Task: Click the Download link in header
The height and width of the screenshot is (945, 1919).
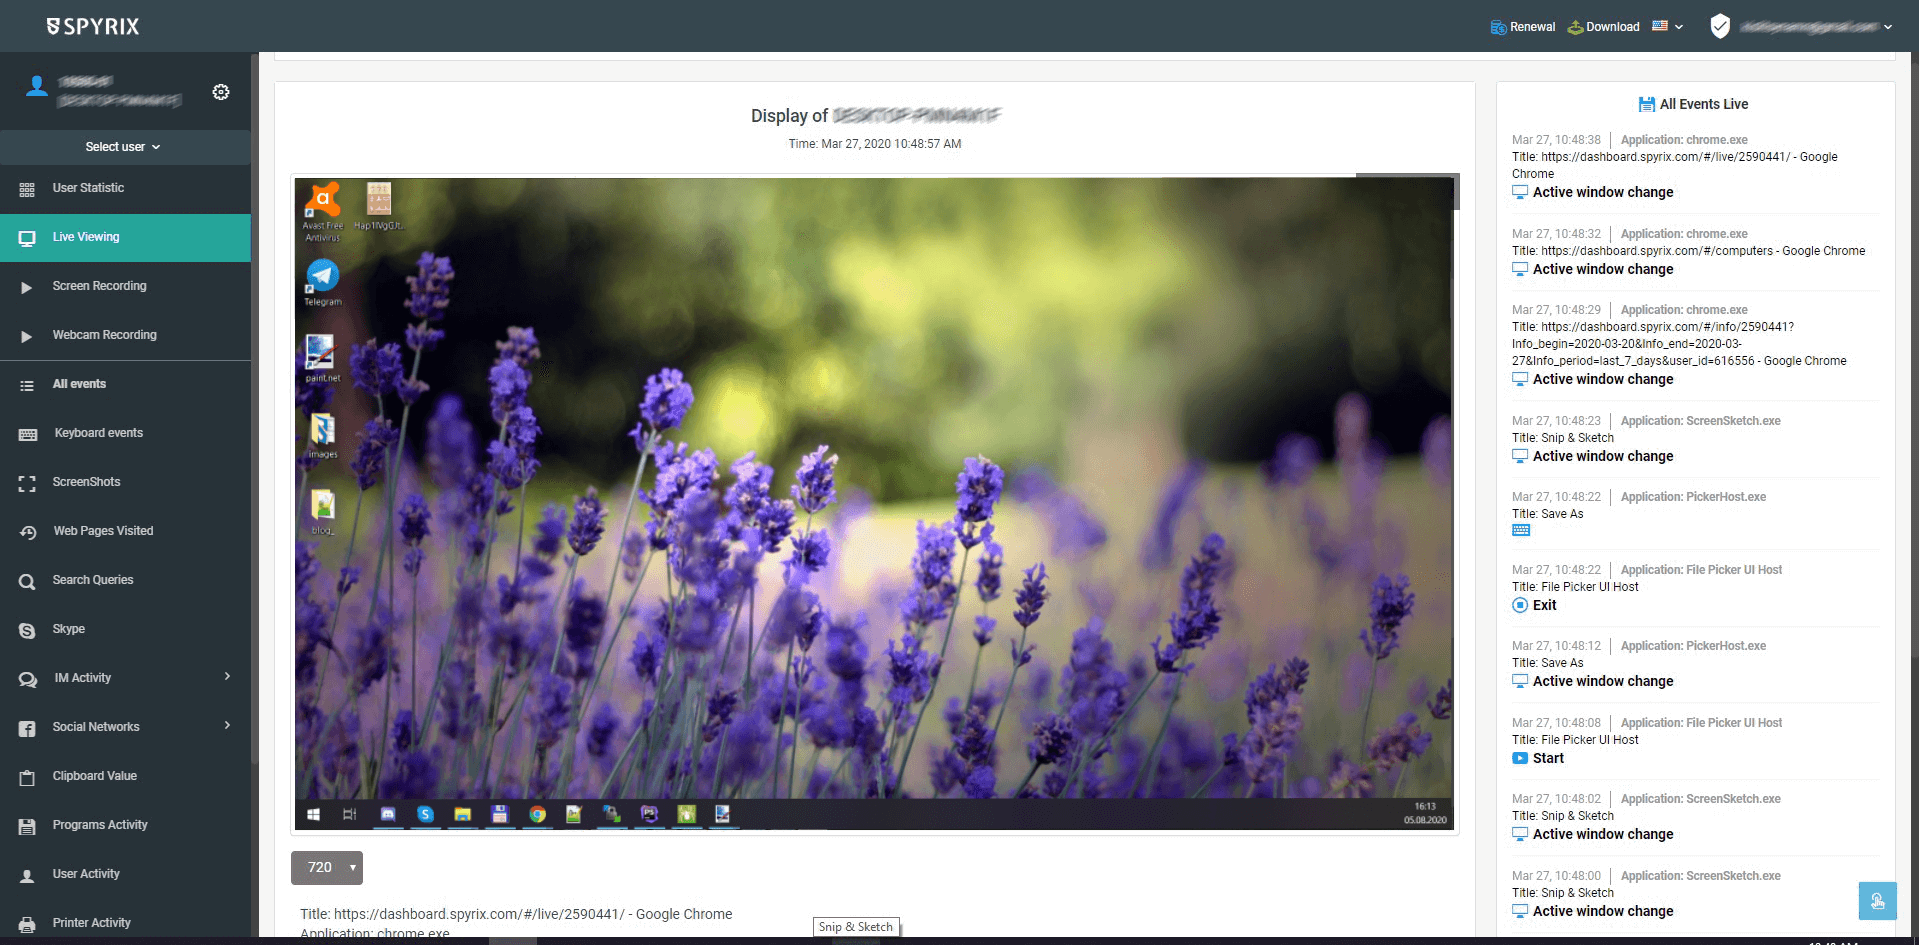Action: coord(1604,27)
